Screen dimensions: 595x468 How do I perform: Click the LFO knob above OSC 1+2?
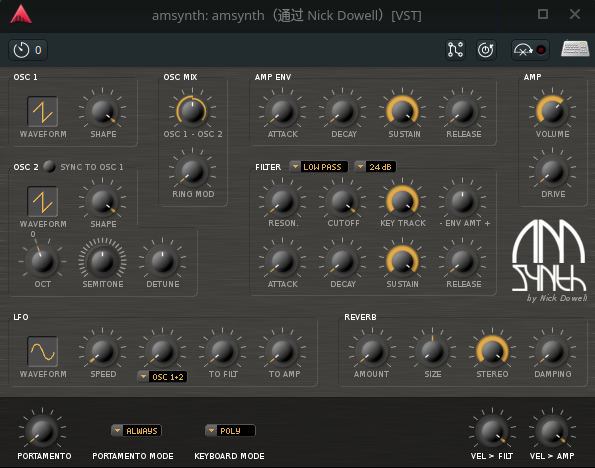pyautogui.click(x=162, y=351)
